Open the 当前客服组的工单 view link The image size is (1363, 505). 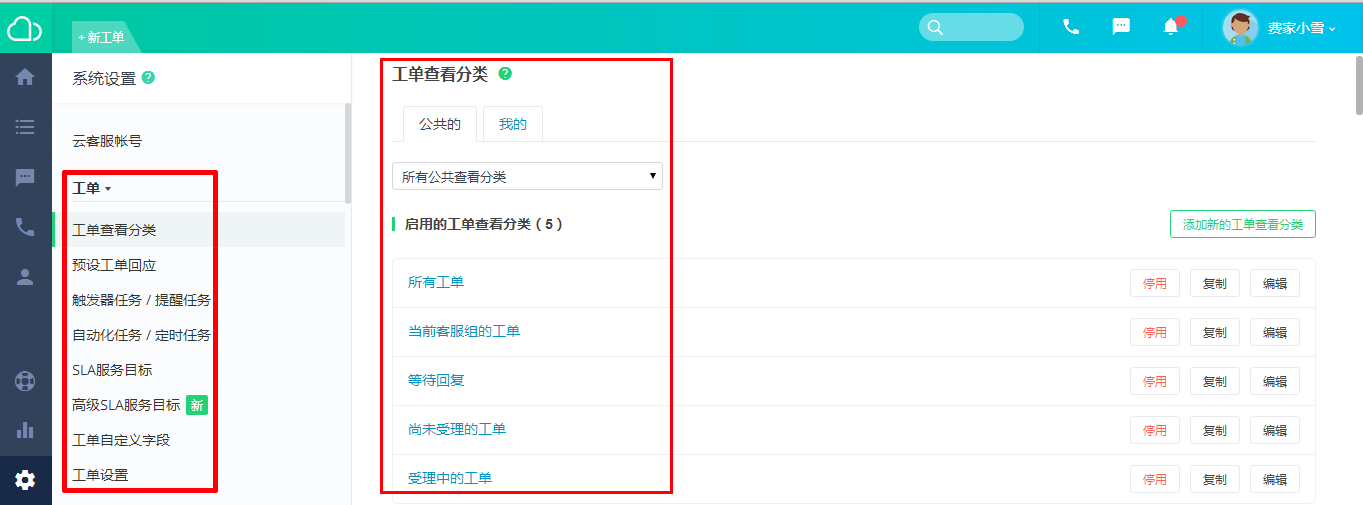(x=464, y=331)
